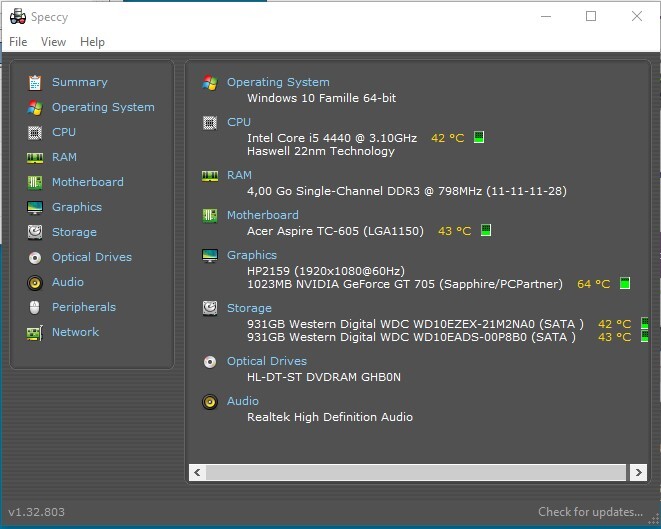Click the Windows flag icon in summary panel
661x529 pixels.
[210, 83]
